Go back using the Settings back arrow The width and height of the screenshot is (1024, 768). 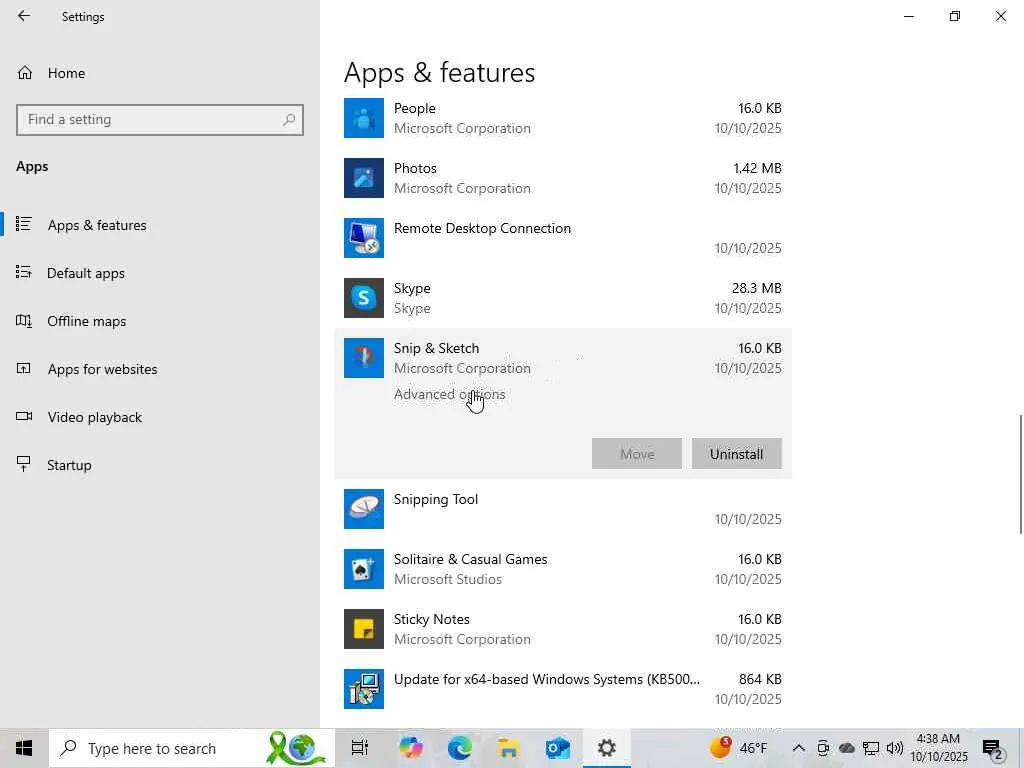[24, 16]
